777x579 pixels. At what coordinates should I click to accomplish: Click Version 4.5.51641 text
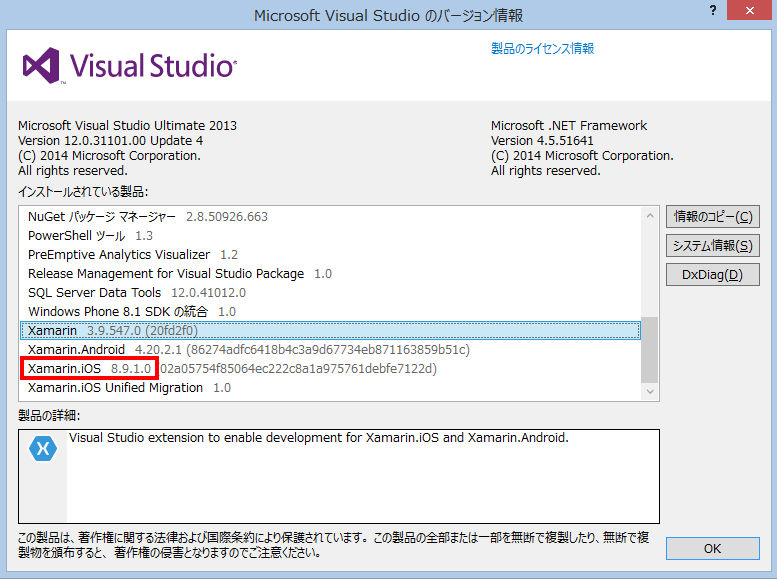pyautogui.click(x=542, y=141)
